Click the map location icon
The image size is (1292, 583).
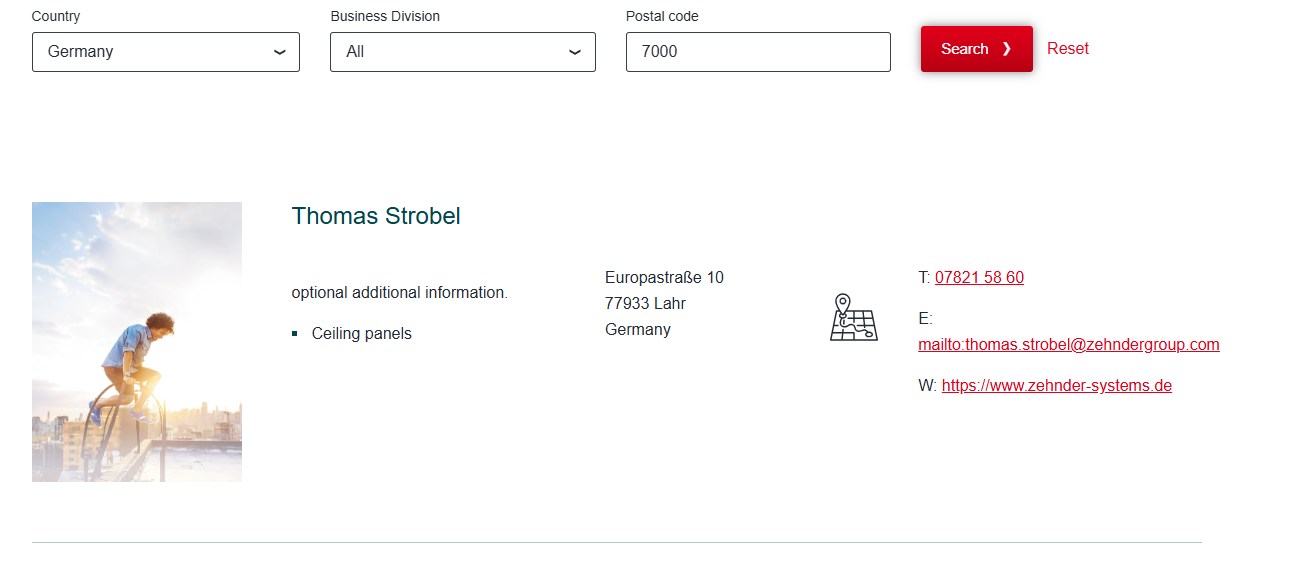coord(853,317)
